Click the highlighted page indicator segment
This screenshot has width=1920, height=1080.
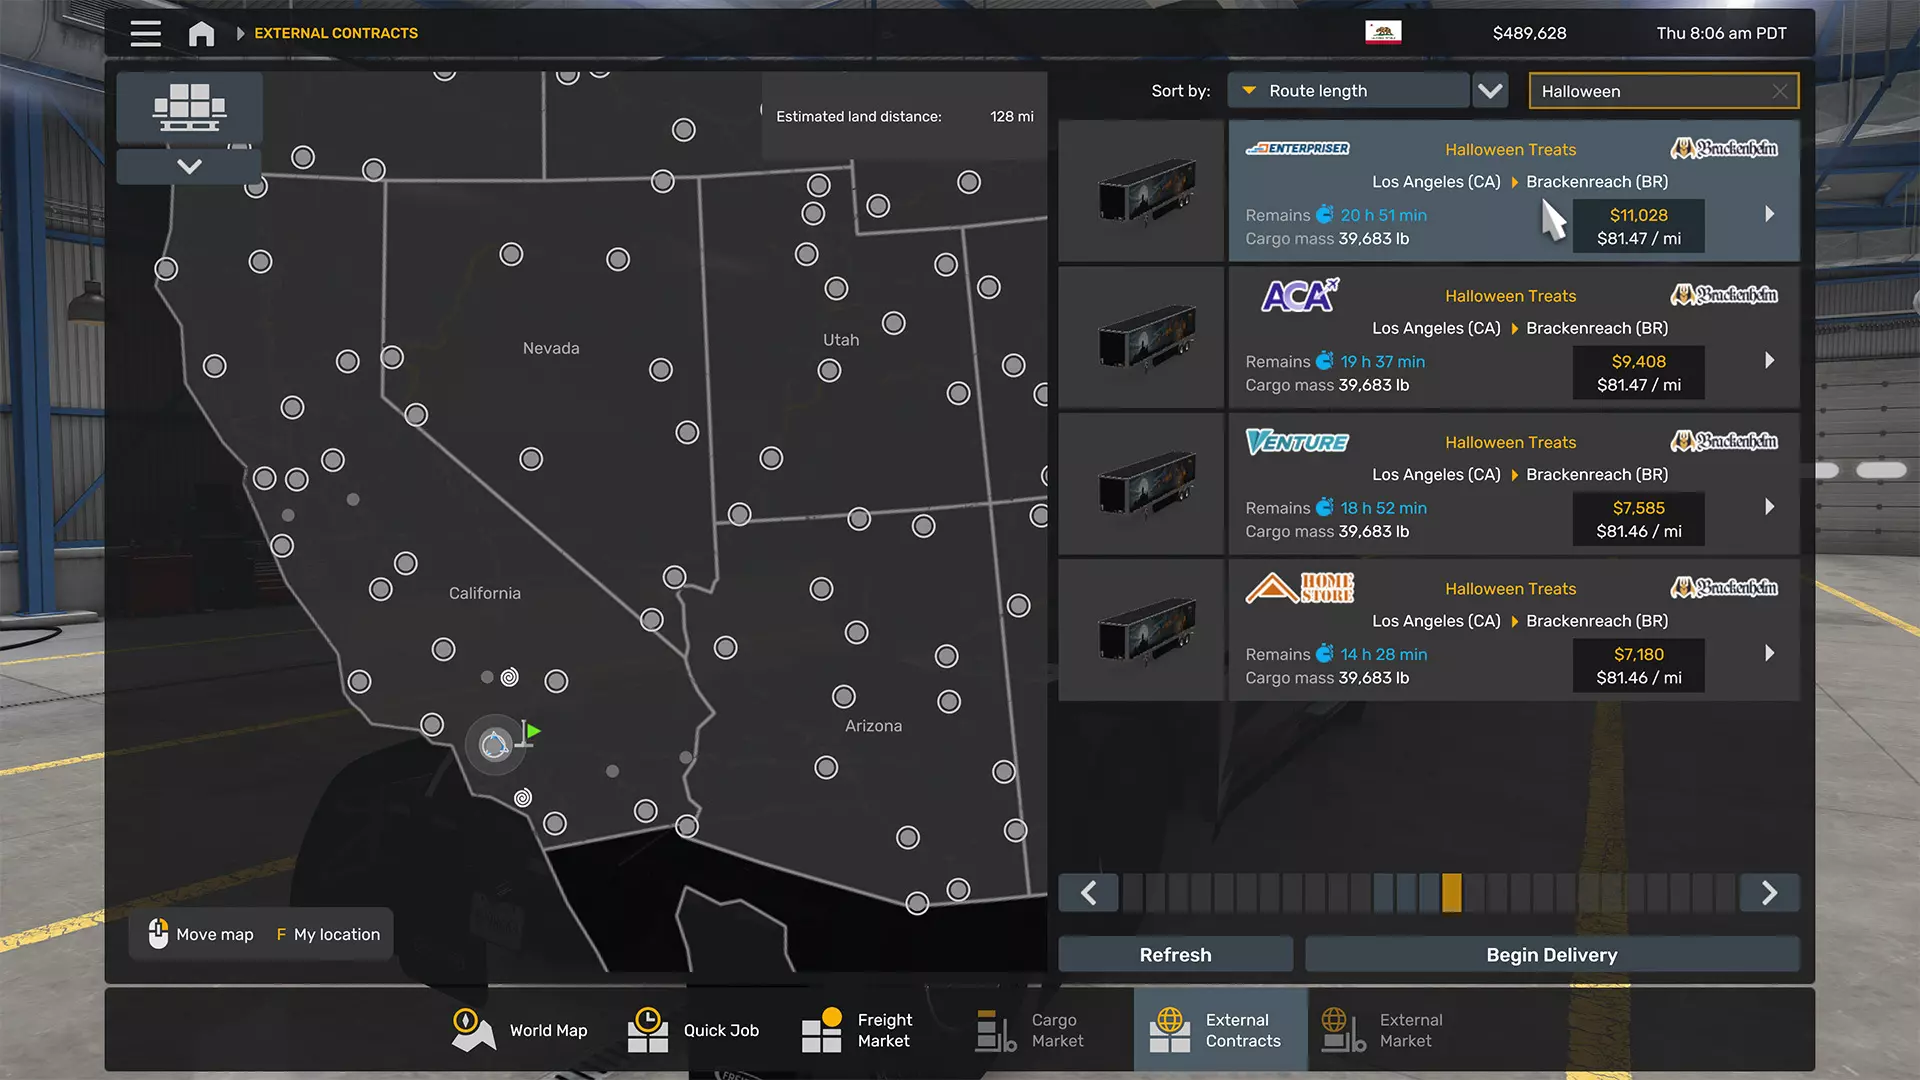click(x=1451, y=893)
